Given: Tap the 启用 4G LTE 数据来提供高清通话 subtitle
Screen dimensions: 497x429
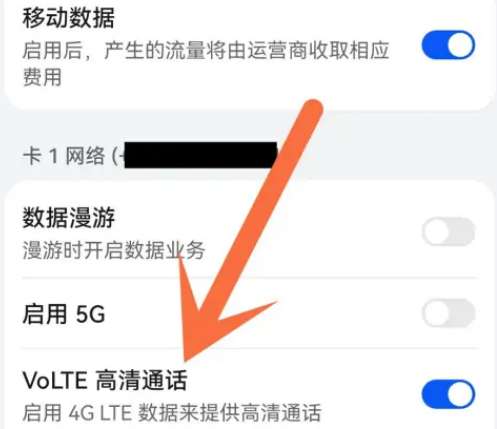Looking at the screenshot, I should point(172,412).
